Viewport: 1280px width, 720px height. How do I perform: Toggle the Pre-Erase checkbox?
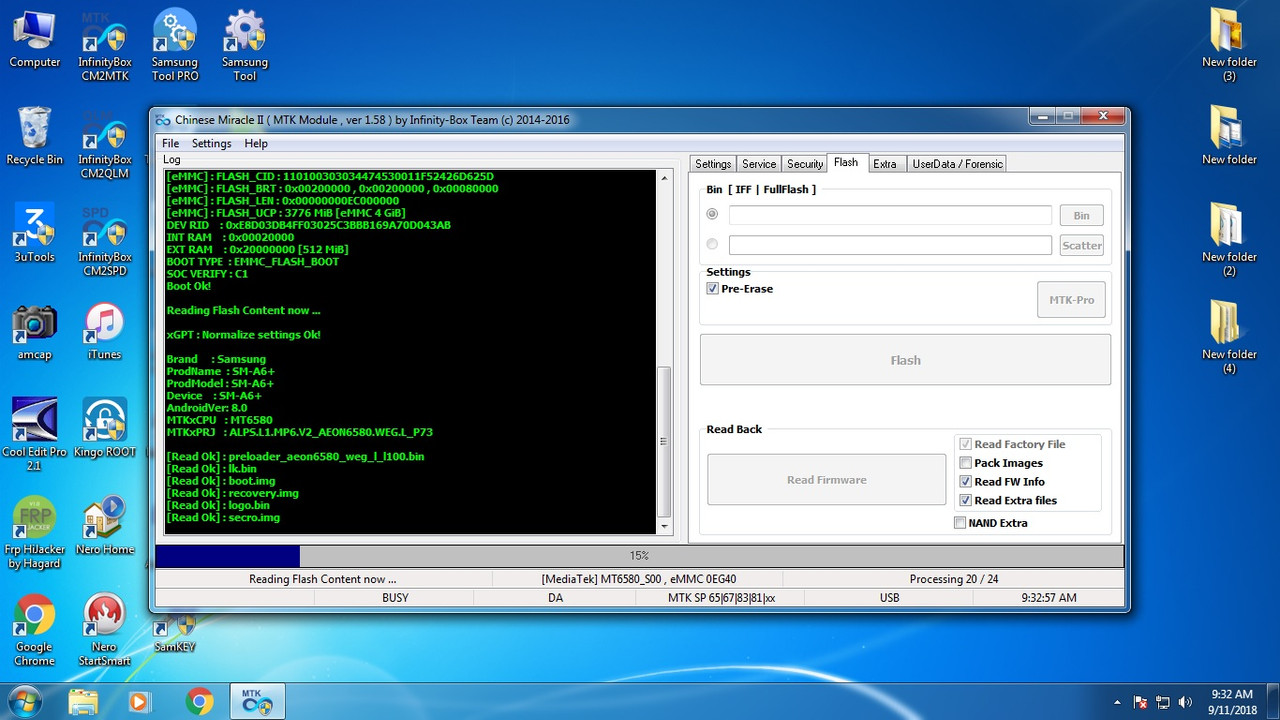(x=712, y=289)
